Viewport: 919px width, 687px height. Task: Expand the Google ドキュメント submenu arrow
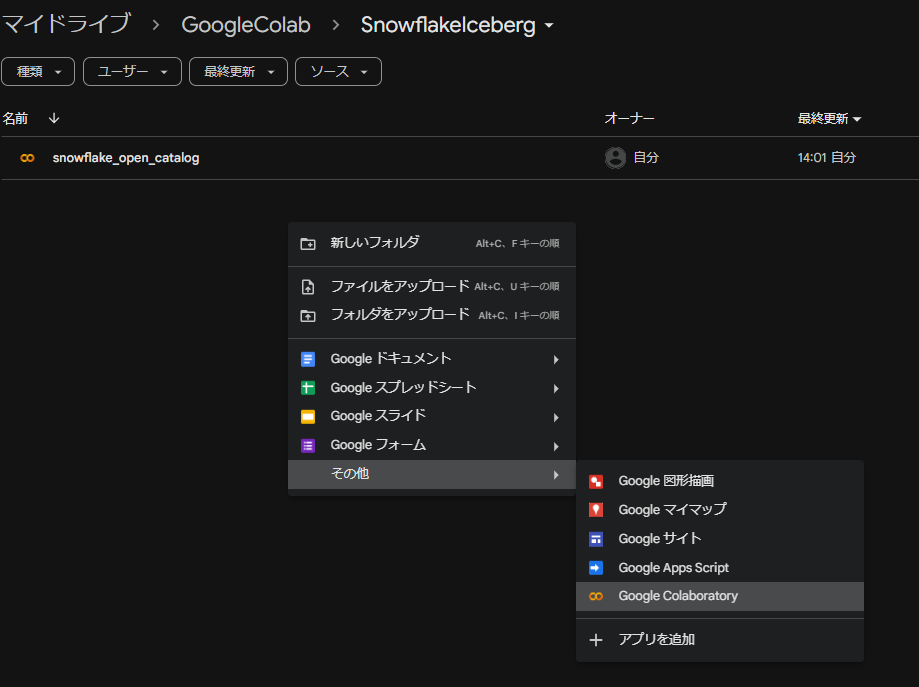(556, 359)
